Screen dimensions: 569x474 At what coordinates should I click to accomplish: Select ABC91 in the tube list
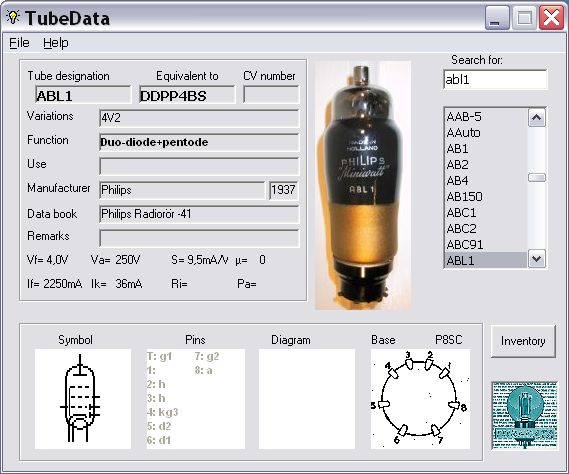click(x=486, y=244)
